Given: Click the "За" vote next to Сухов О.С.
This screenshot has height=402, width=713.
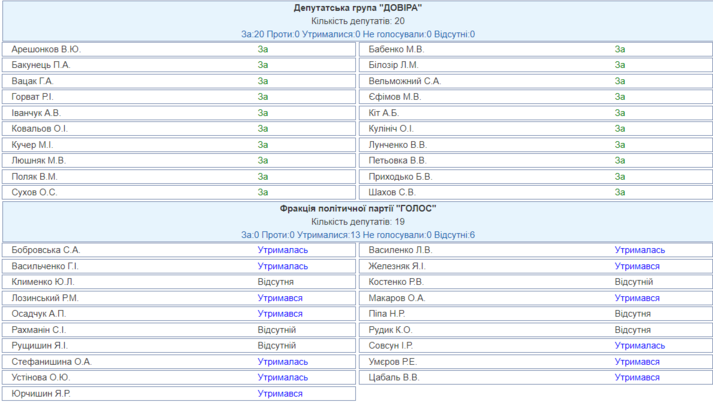Looking at the screenshot, I should click(263, 192).
